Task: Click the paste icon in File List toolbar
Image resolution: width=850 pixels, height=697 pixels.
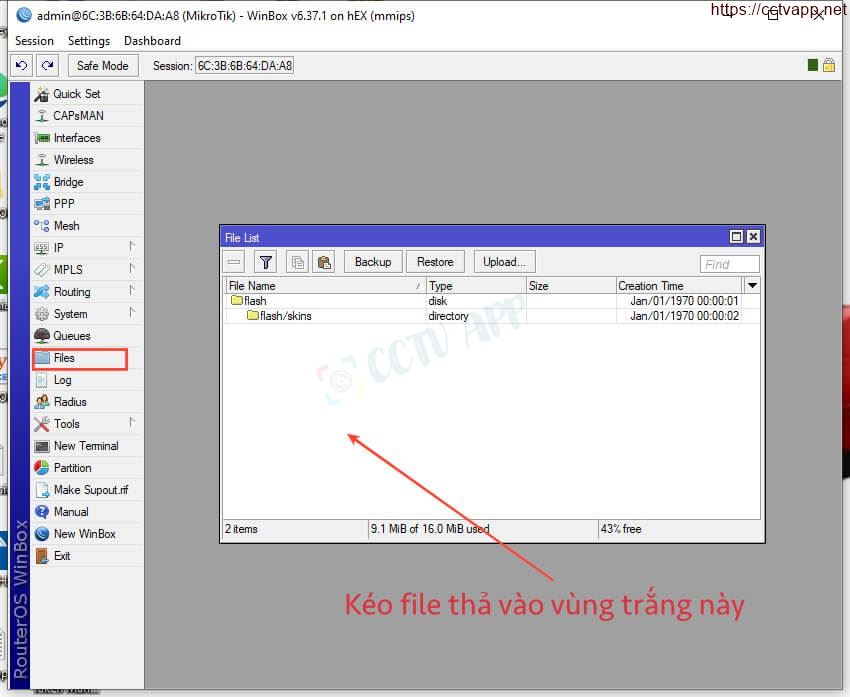Action: pyautogui.click(x=323, y=262)
